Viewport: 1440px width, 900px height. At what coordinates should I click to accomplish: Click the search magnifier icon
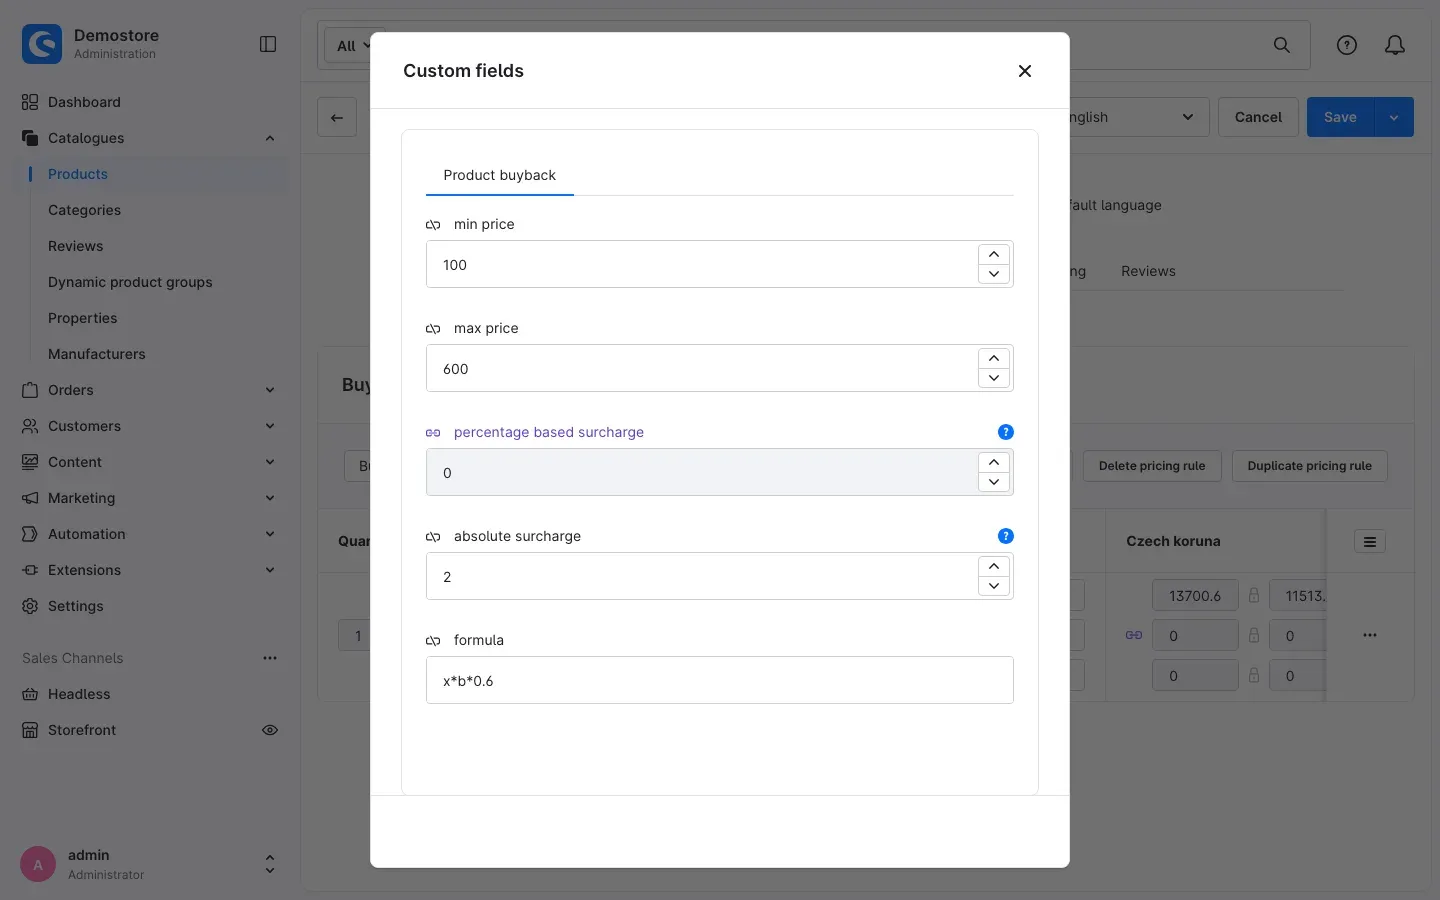pos(1282,45)
